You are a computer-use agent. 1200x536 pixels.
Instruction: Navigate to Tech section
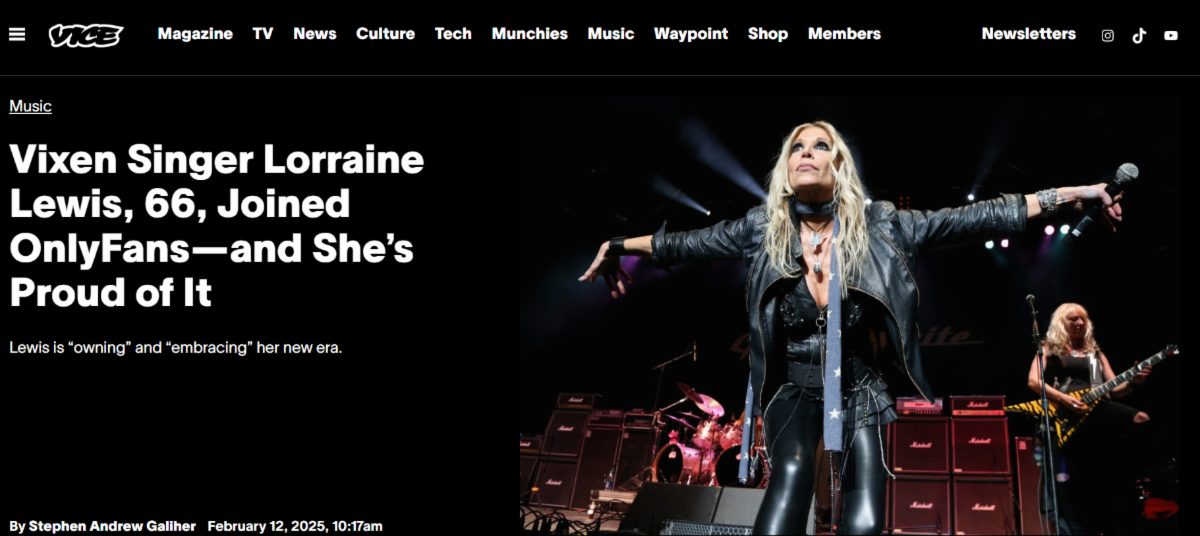[x=453, y=34]
